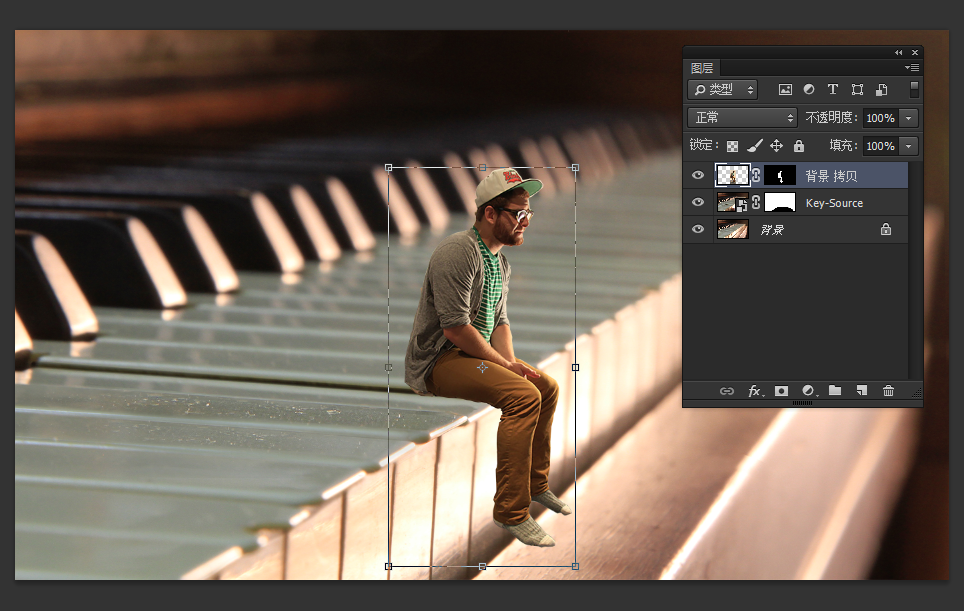Select the 图层 panel tab
The width and height of the screenshot is (964, 611).
tap(702, 68)
